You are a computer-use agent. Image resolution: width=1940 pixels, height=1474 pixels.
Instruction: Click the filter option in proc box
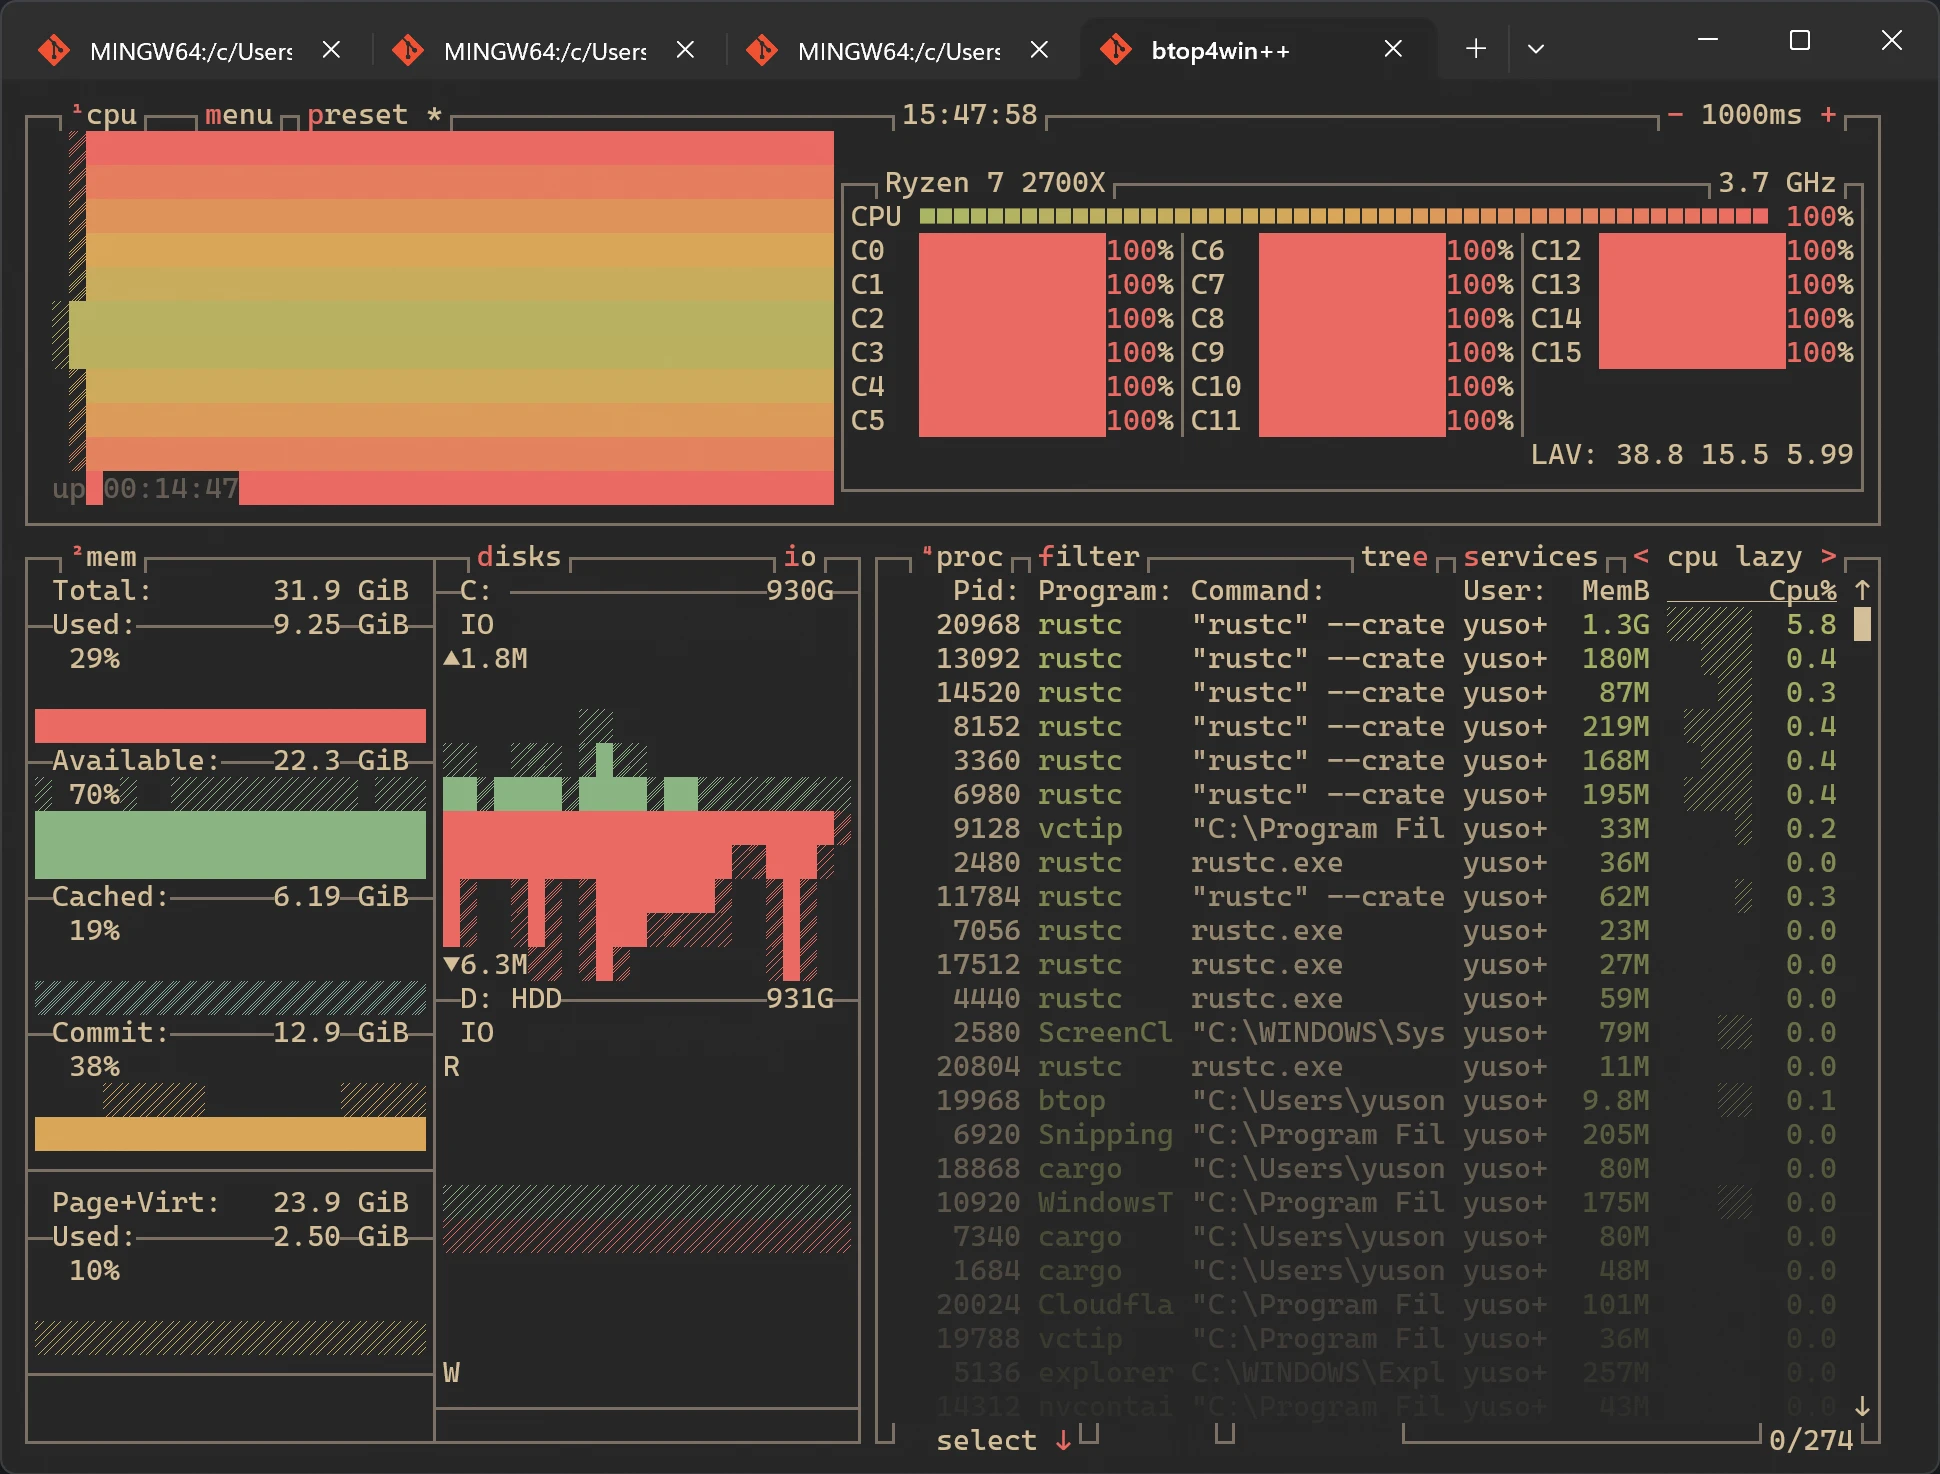[1088, 556]
